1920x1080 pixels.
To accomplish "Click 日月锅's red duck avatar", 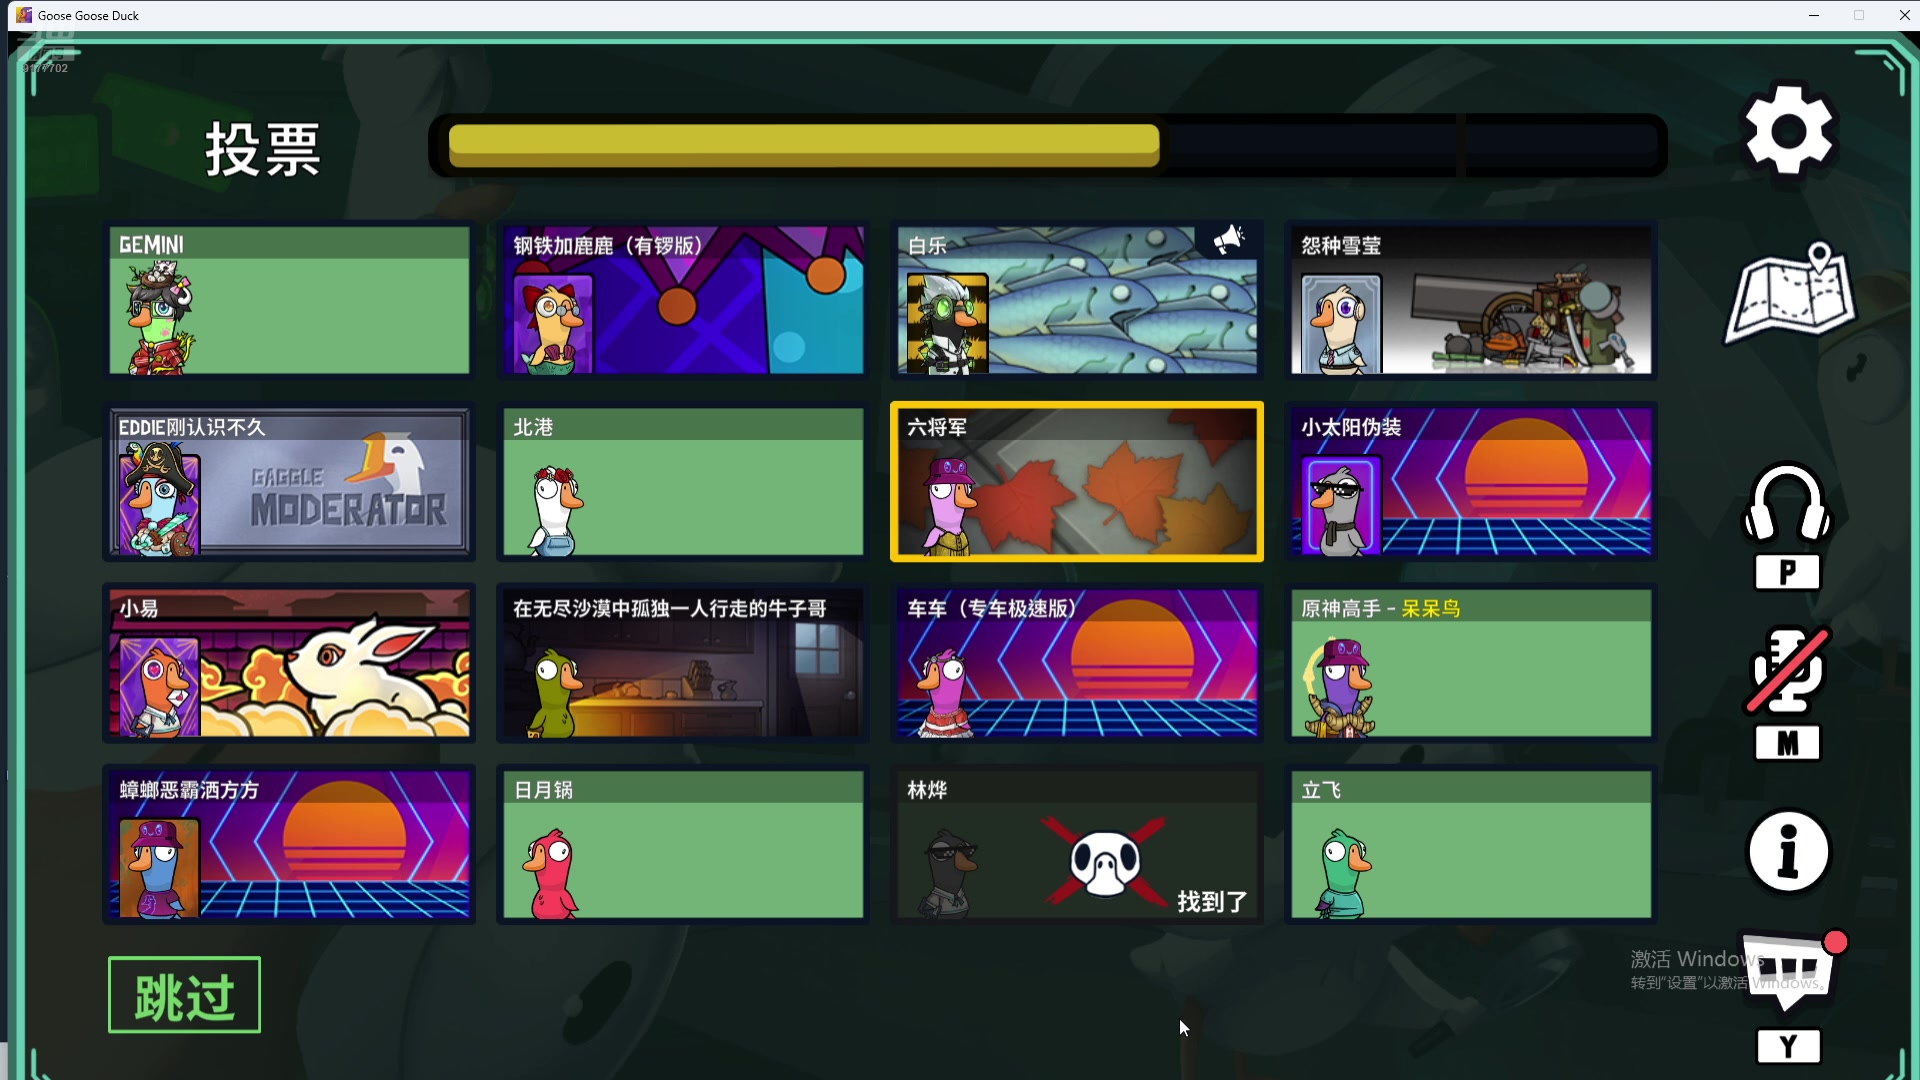I will [551, 874].
